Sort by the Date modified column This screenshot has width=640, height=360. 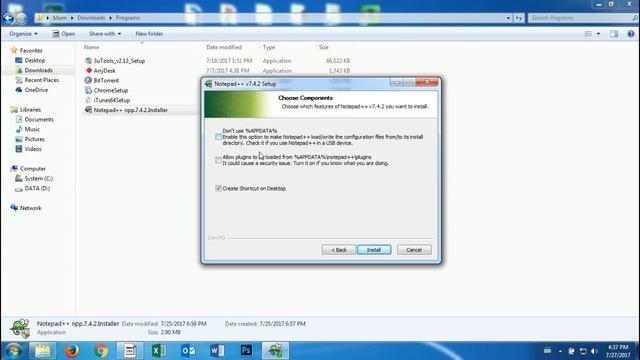pyautogui.click(x=224, y=47)
